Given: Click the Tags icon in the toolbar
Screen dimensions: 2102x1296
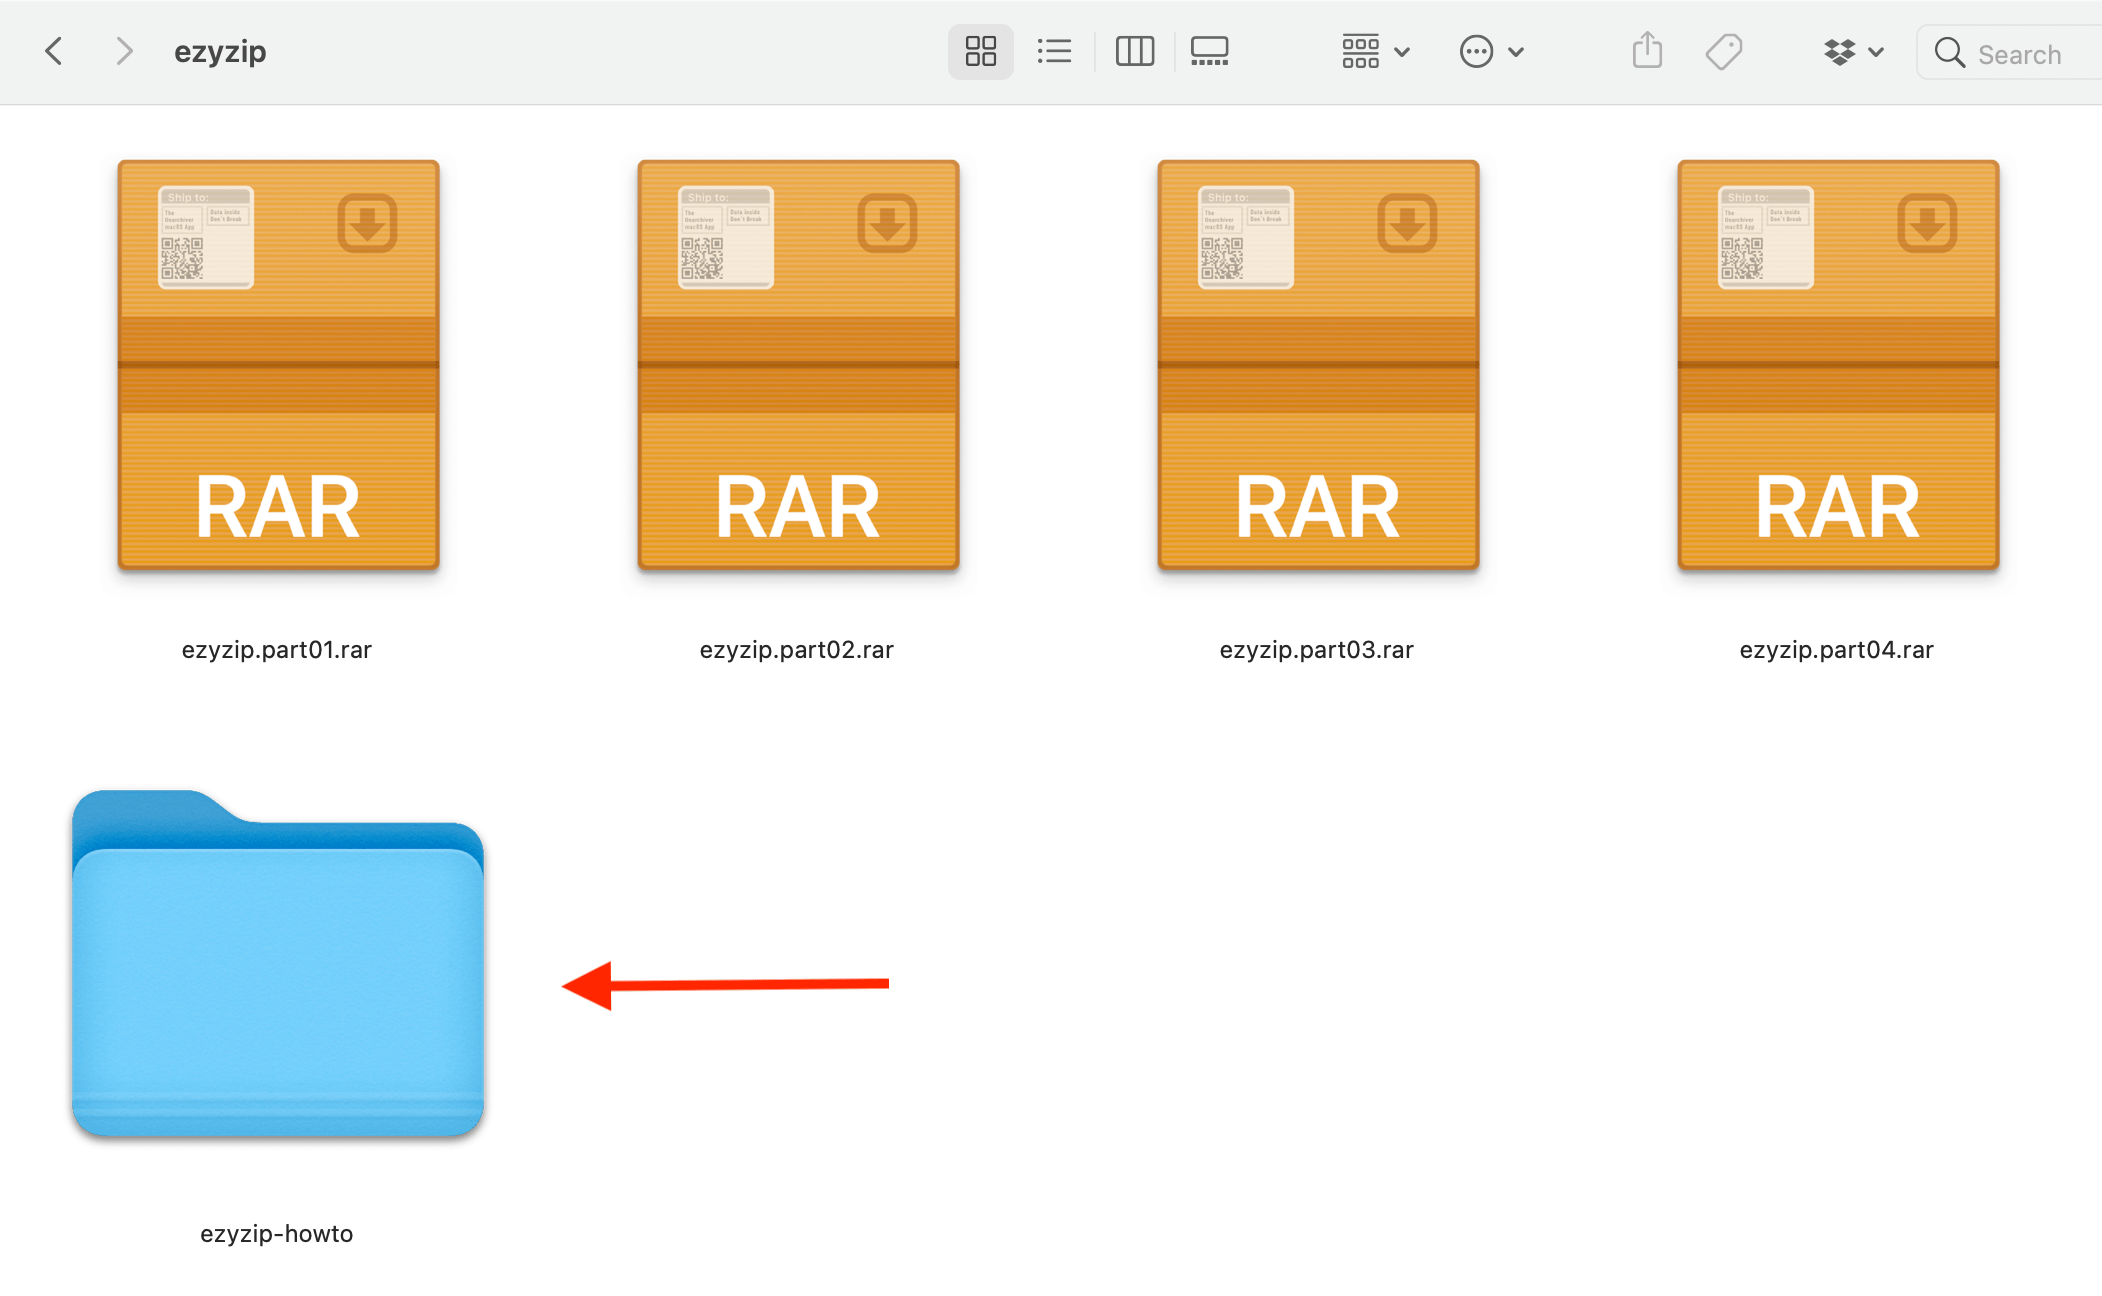Looking at the screenshot, I should (x=1724, y=51).
